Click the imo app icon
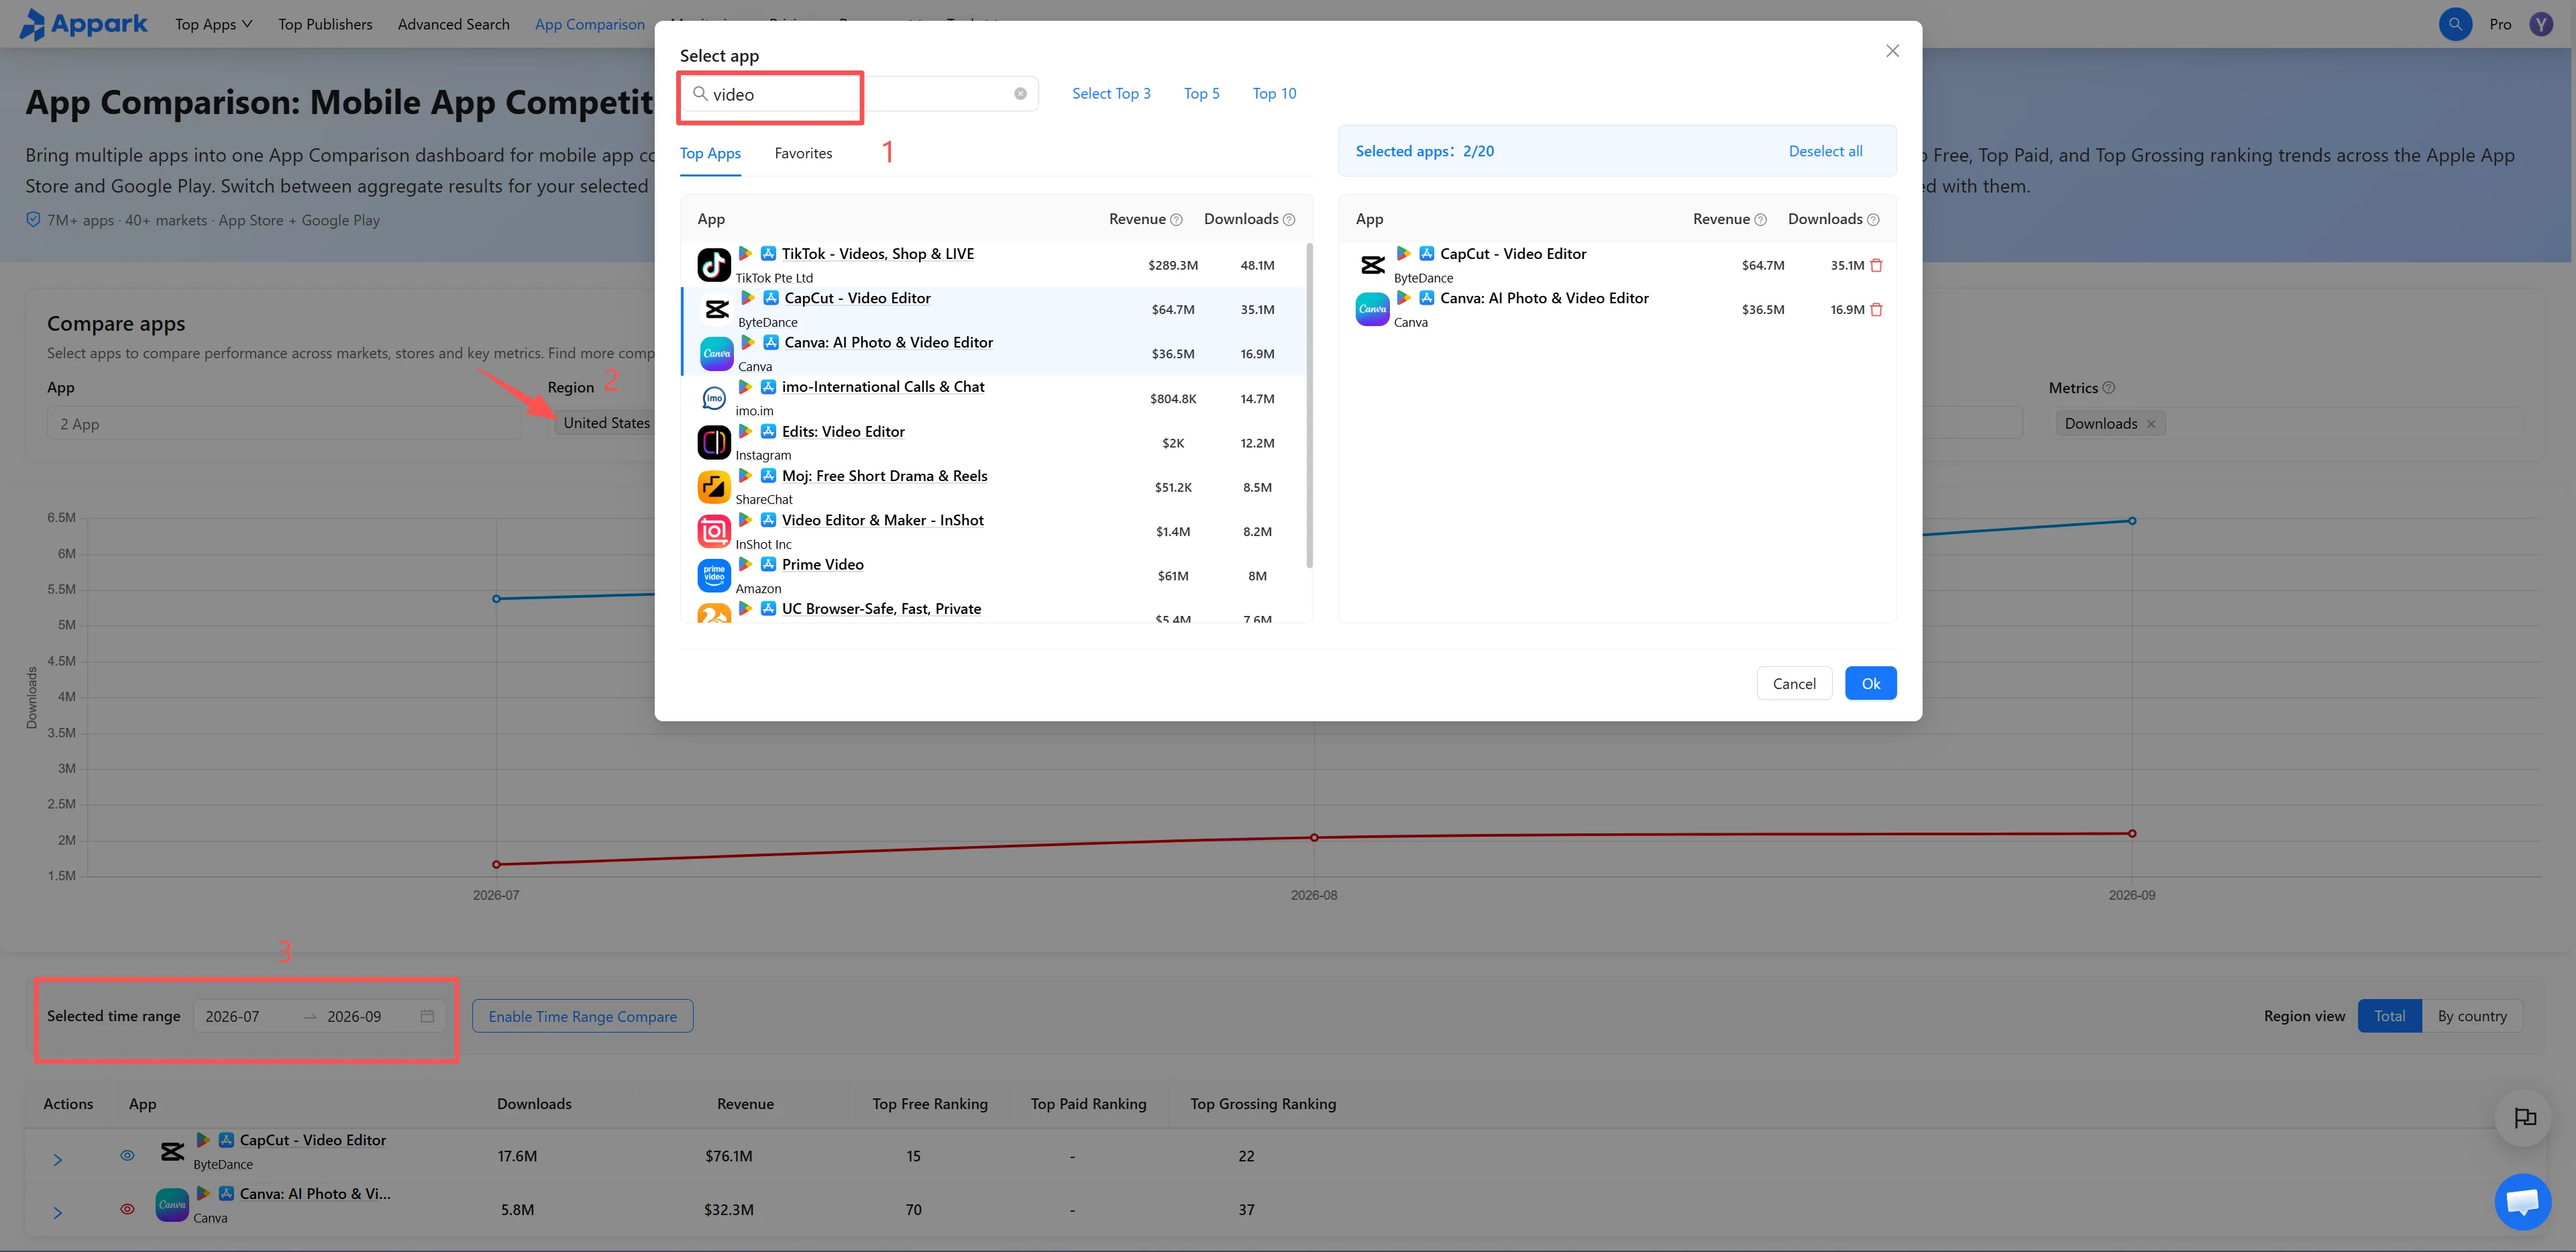This screenshot has height=1252, width=2576. pyautogui.click(x=714, y=398)
